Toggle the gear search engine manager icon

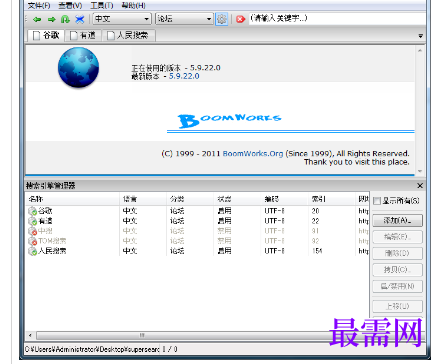click(222, 19)
